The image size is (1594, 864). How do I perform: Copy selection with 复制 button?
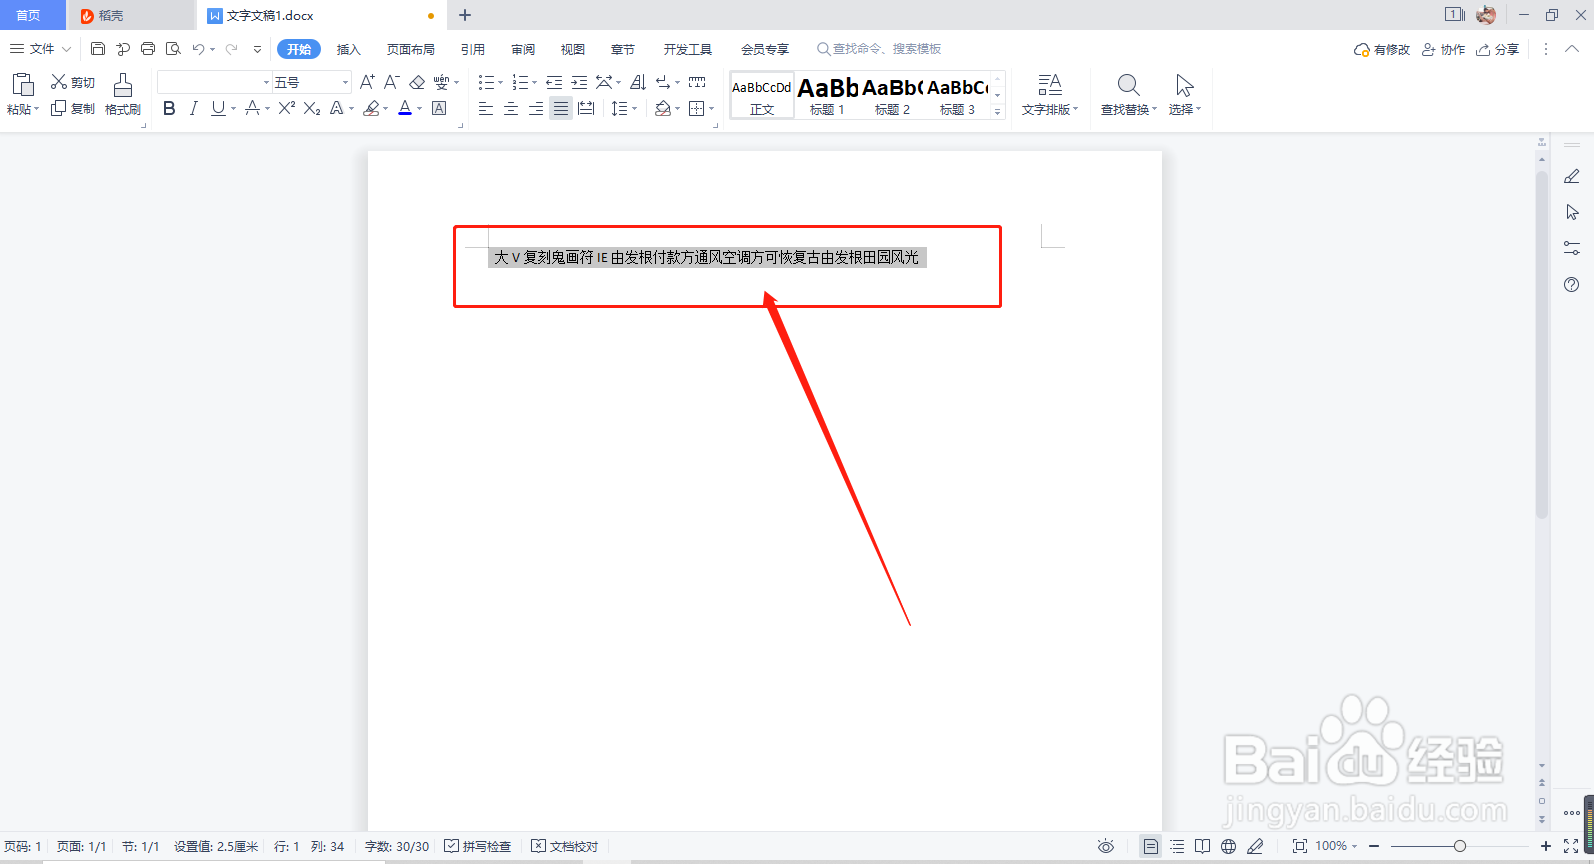point(73,108)
